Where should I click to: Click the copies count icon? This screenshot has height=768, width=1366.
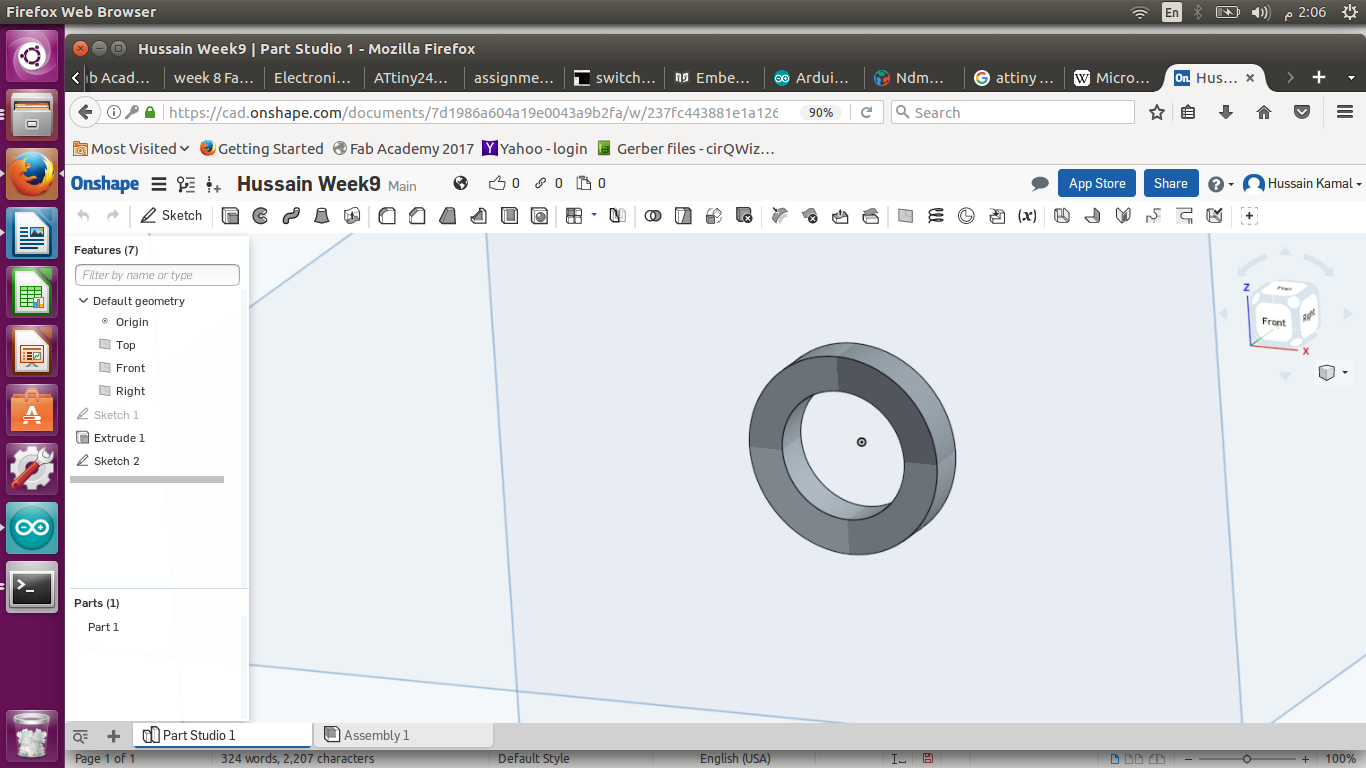click(584, 183)
